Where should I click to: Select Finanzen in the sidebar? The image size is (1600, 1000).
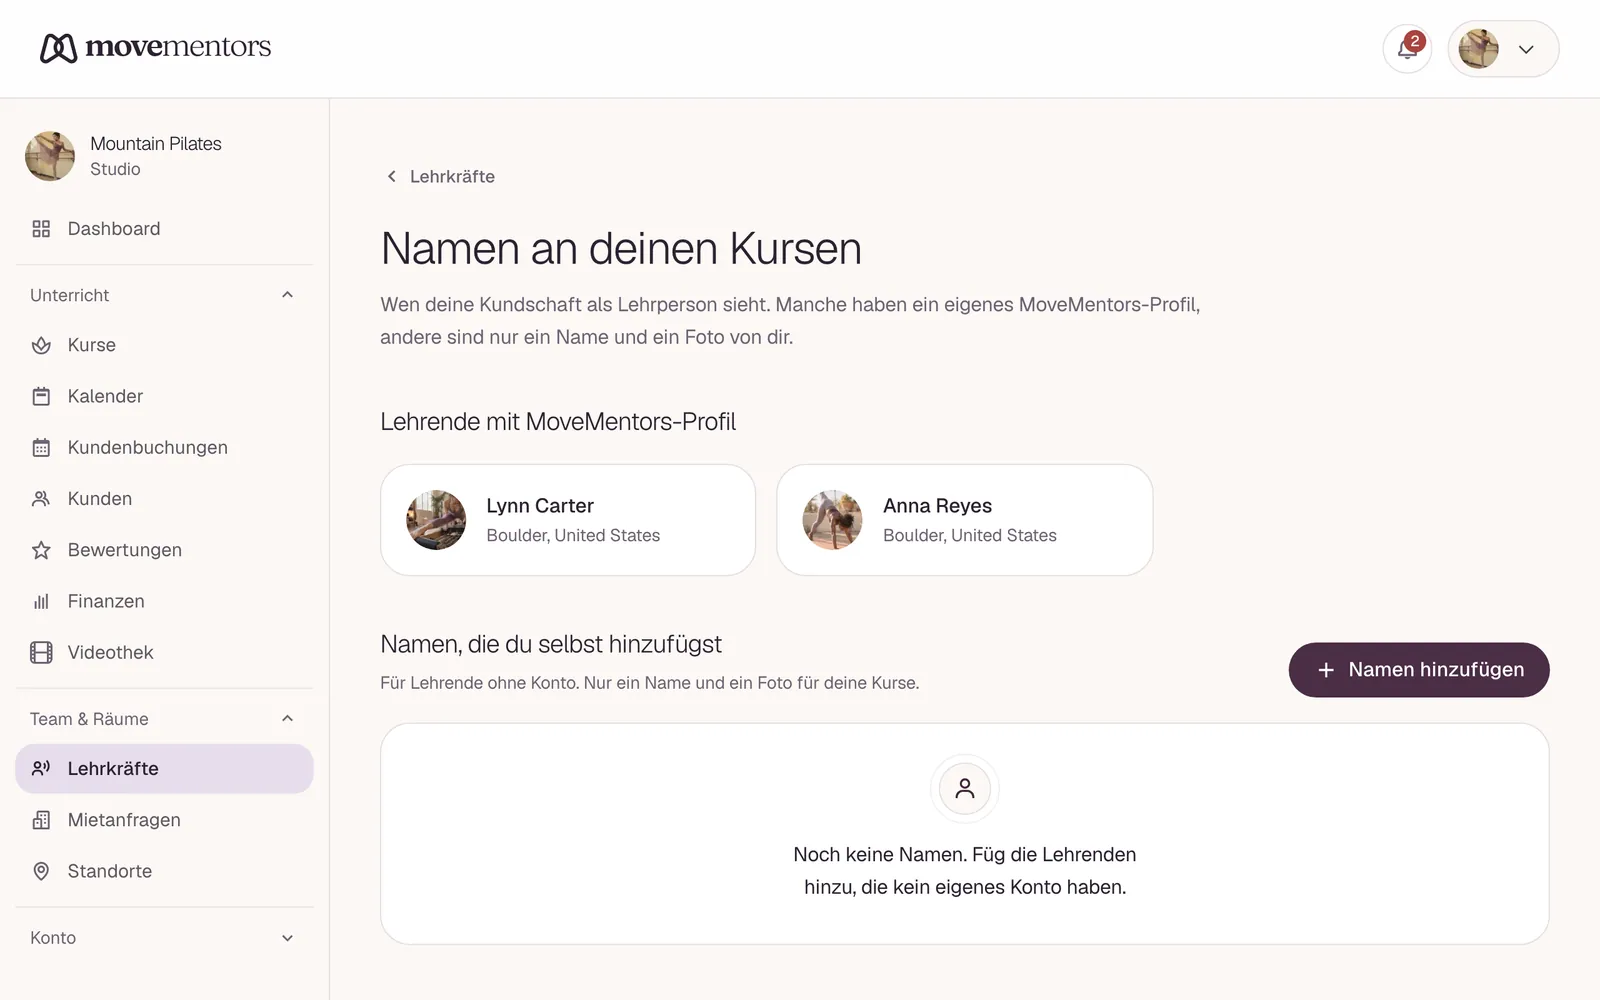(164, 601)
